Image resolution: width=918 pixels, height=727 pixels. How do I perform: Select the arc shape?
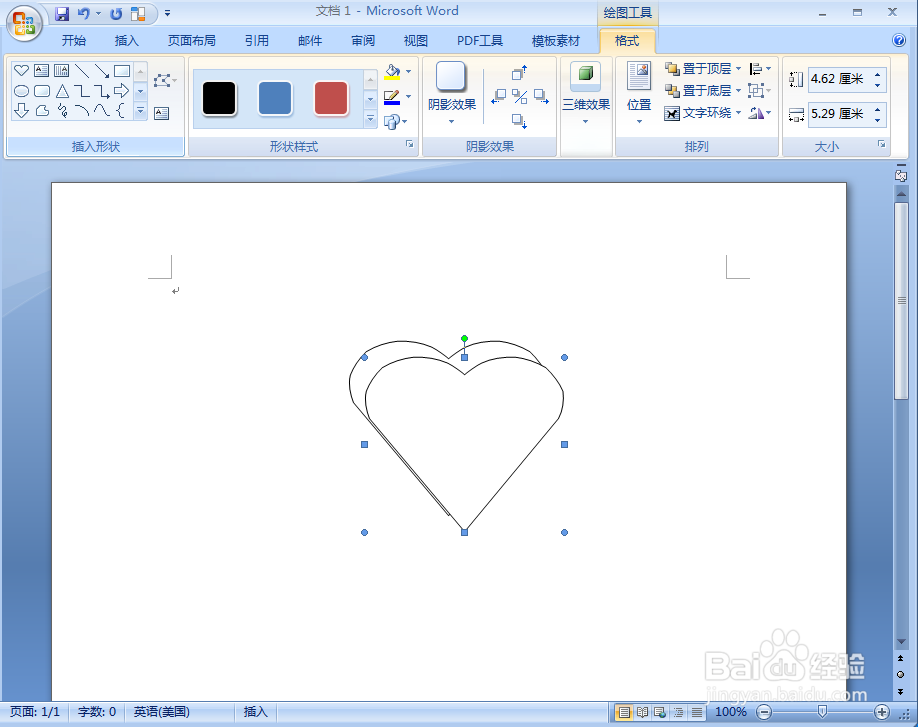(82, 111)
